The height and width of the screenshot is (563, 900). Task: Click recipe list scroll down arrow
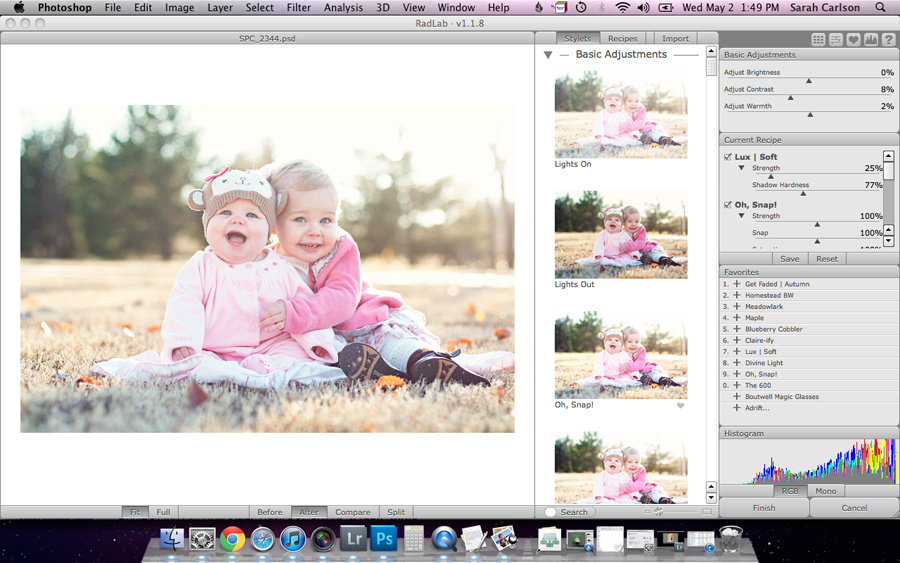(x=889, y=241)
